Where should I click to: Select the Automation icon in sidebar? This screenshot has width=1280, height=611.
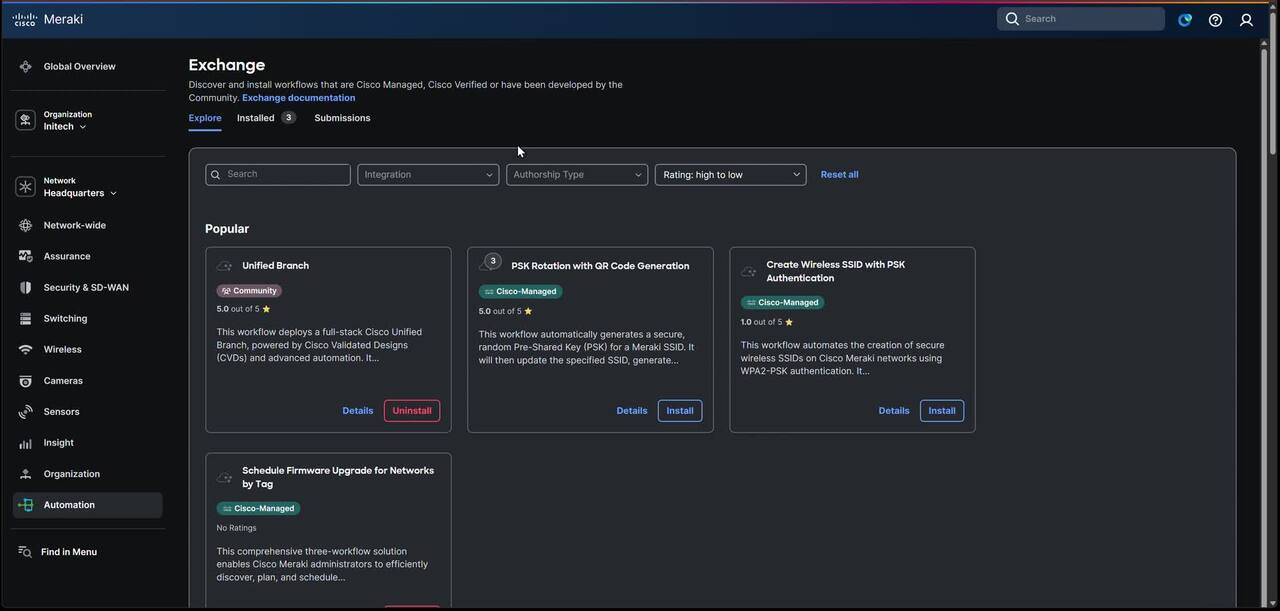[25, 505]
